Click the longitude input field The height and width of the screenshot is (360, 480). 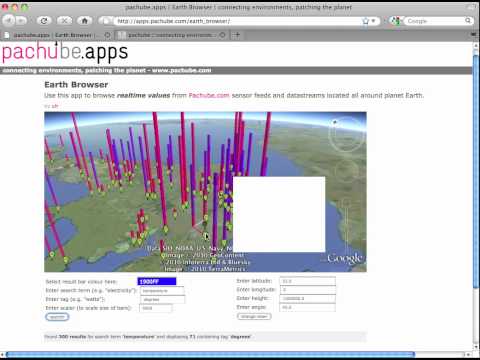tap(307, 290)
